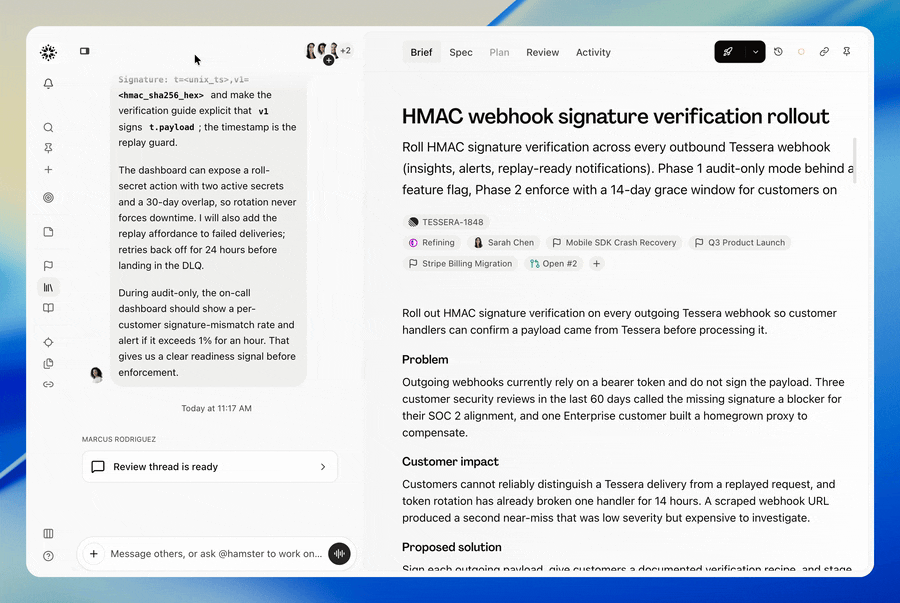Select the library shelf icon in sidebar
The image size is (900, 603).
click(x=48, y=287)
